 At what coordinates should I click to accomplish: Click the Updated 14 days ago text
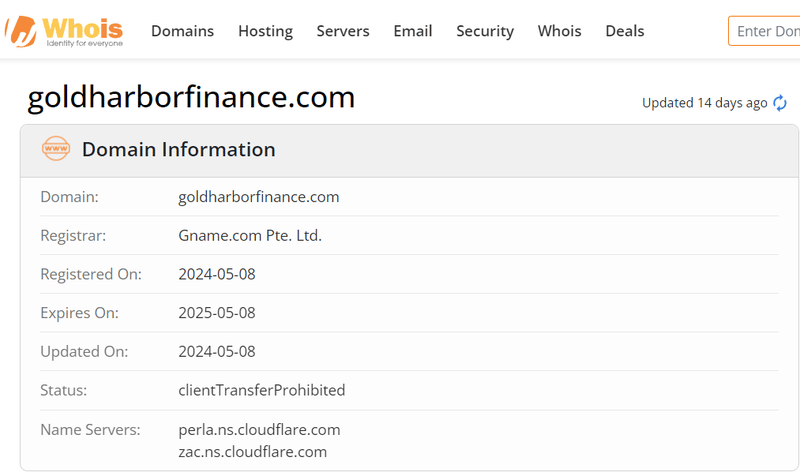pos(704,103)
